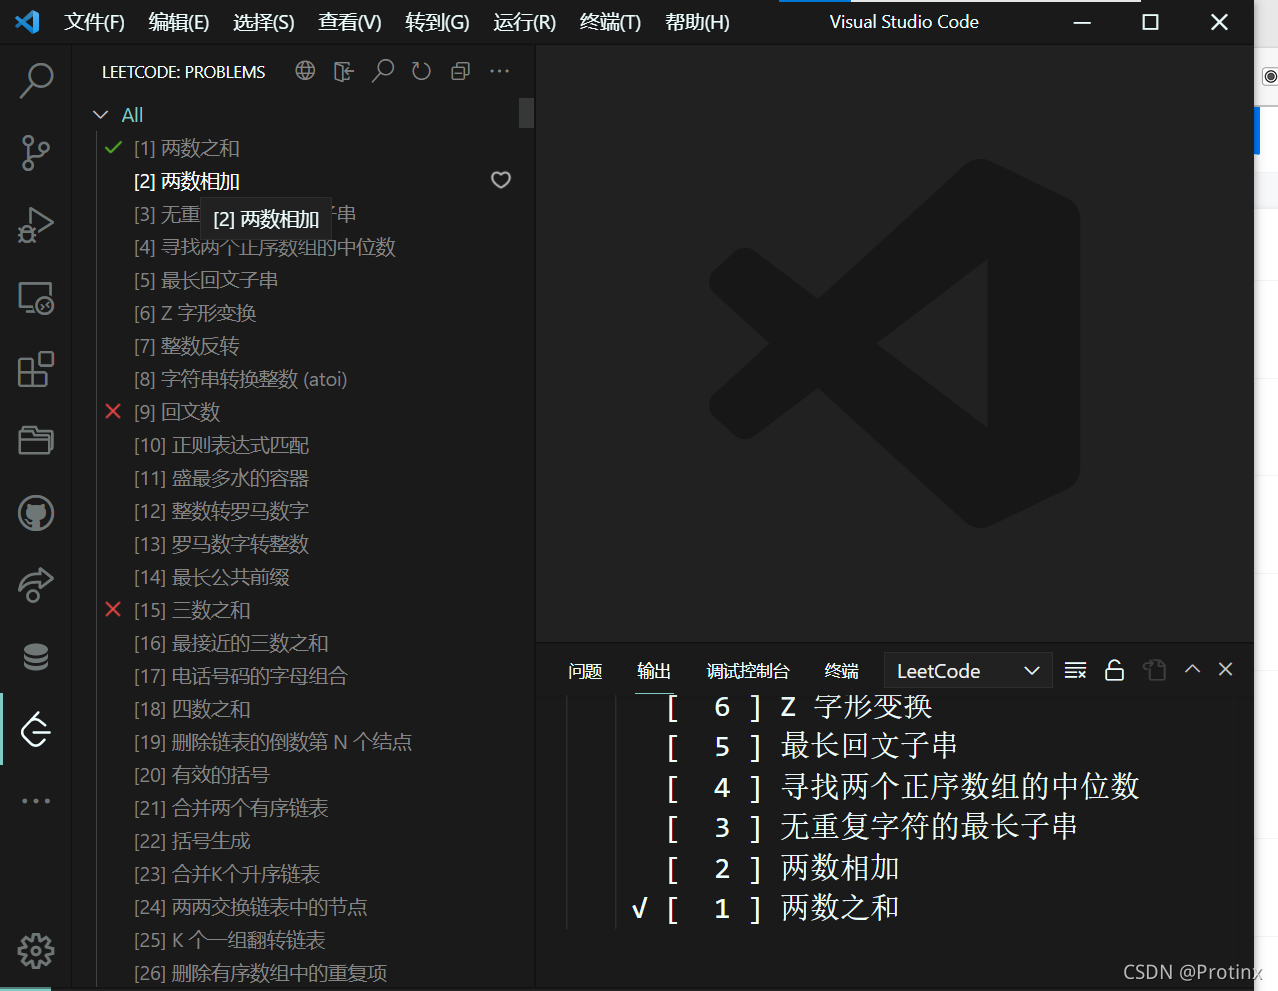The image size is (1278, 991).
Task: Close the bottom output panel
Action: (x=1225, y=669)
